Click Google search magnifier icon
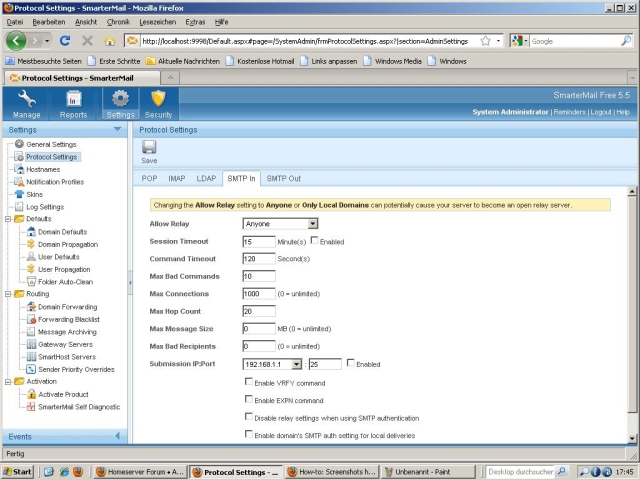The height and width of the screenshot is (480, 640). [x=626, y=41]
